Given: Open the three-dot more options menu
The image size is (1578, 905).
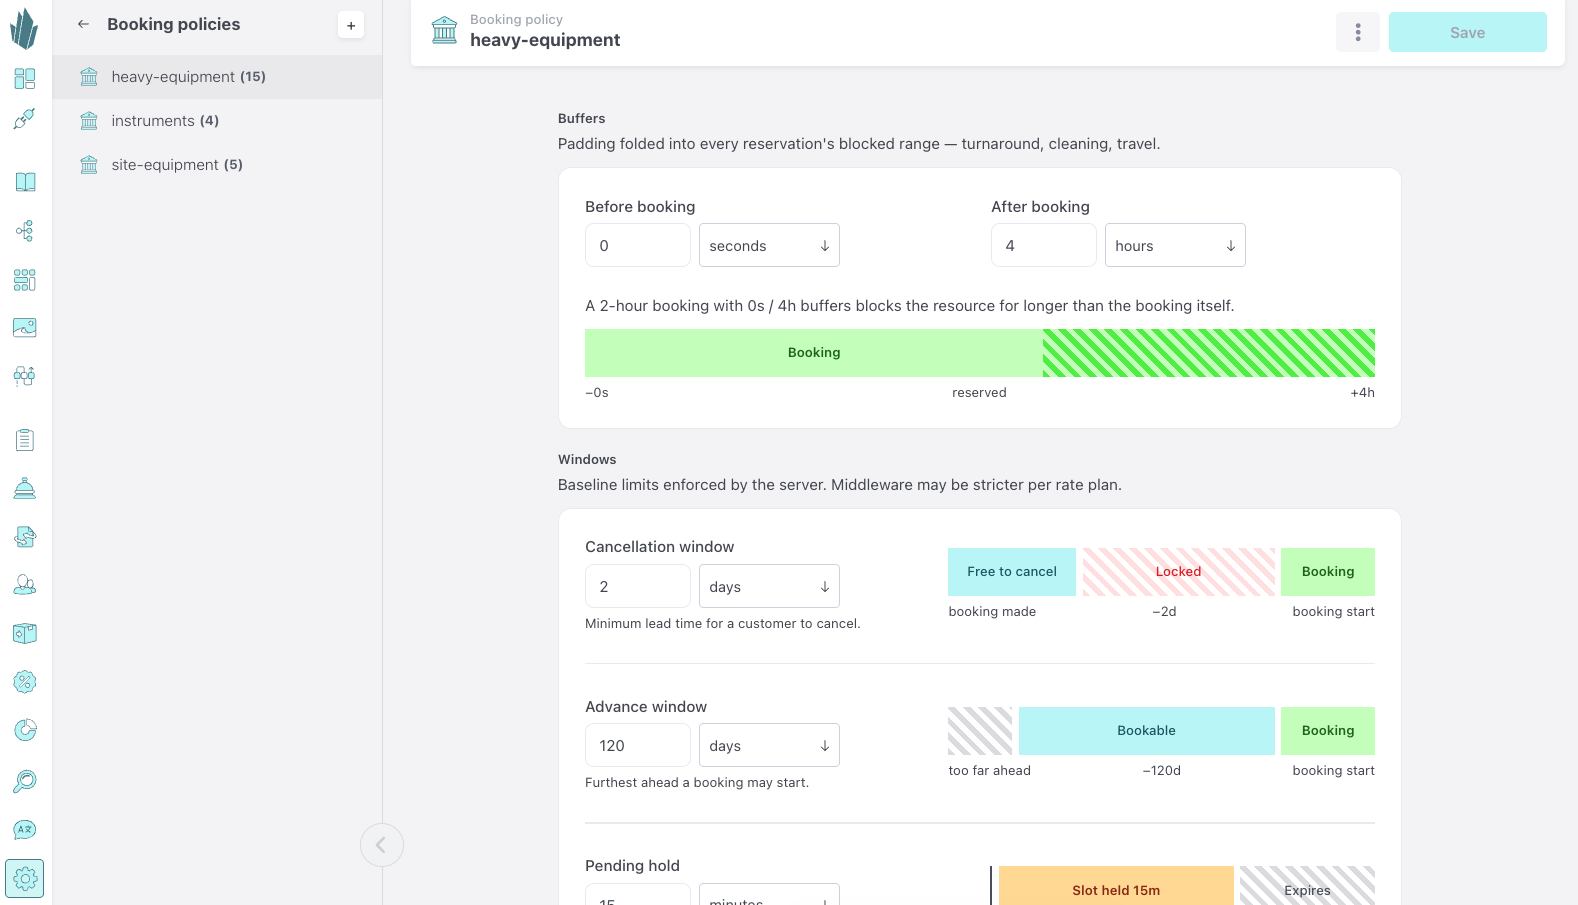Looking at the screenshot, I should coord(1358,32).
